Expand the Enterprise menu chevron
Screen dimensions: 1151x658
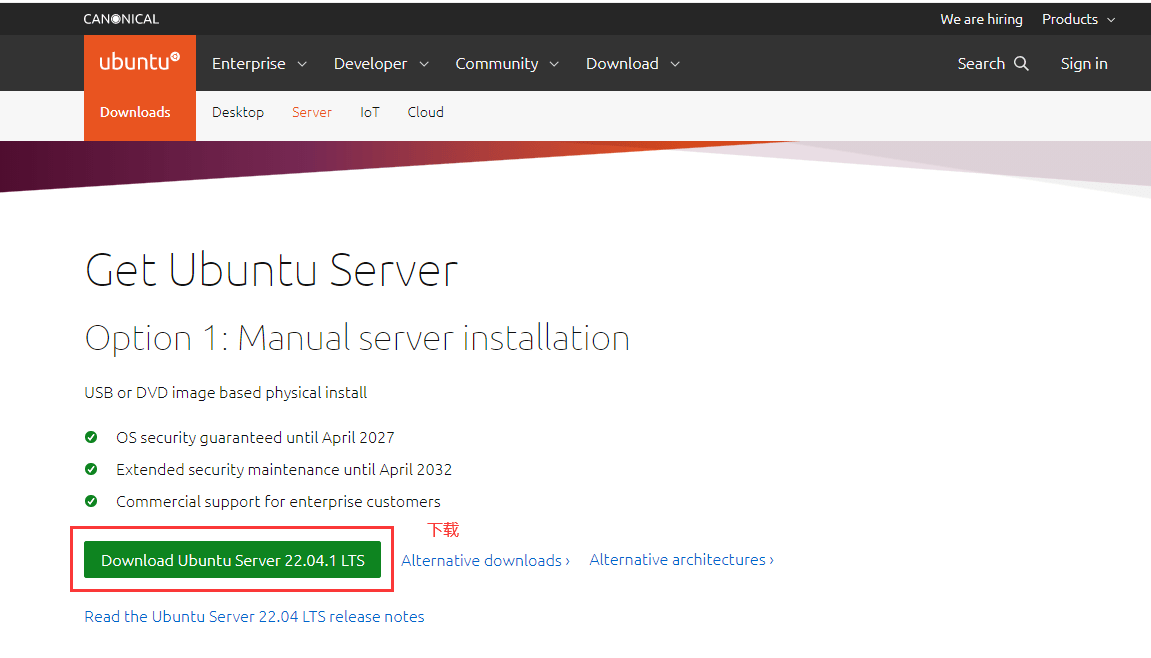(x=302, y=65)
